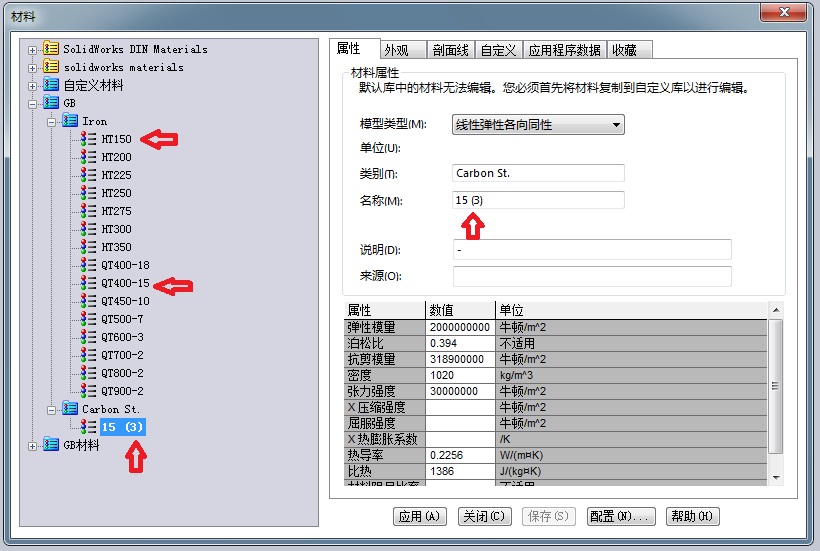Click the SolidWorks DIN Materials library icon
The height and width of the screenshot is (551, 820).
(x=51, y=49)
